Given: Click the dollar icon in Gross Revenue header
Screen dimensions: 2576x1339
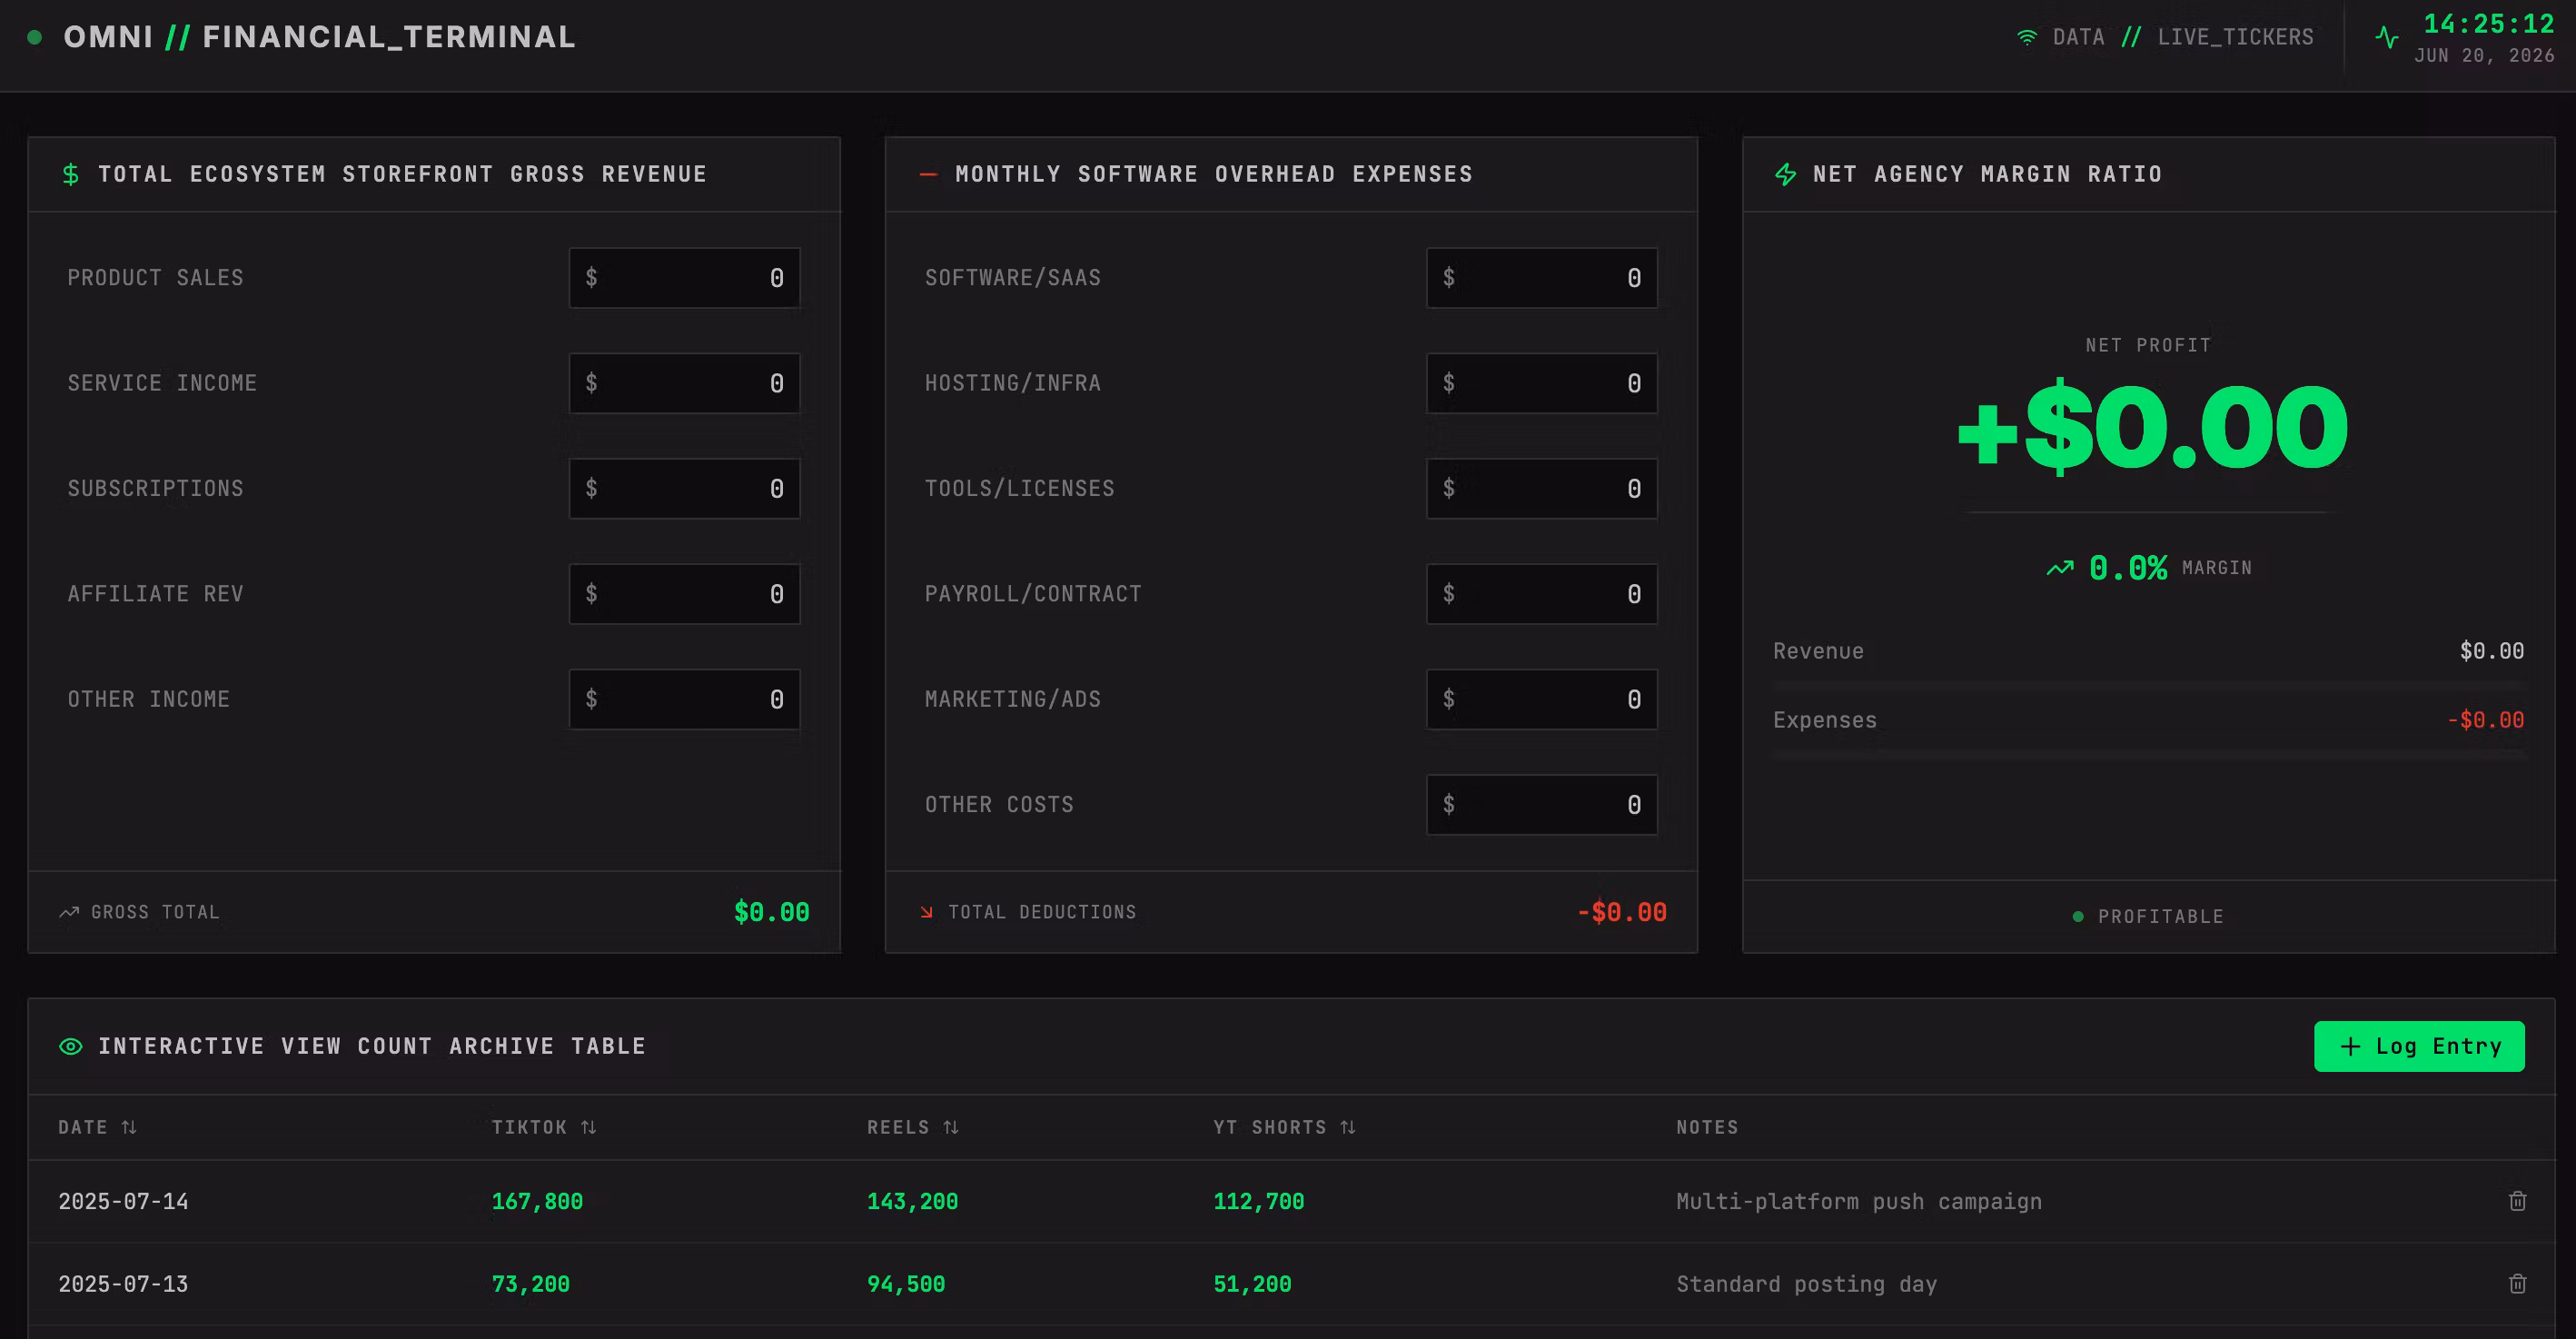Looking at the screenshot, I should tap(70, 174).
